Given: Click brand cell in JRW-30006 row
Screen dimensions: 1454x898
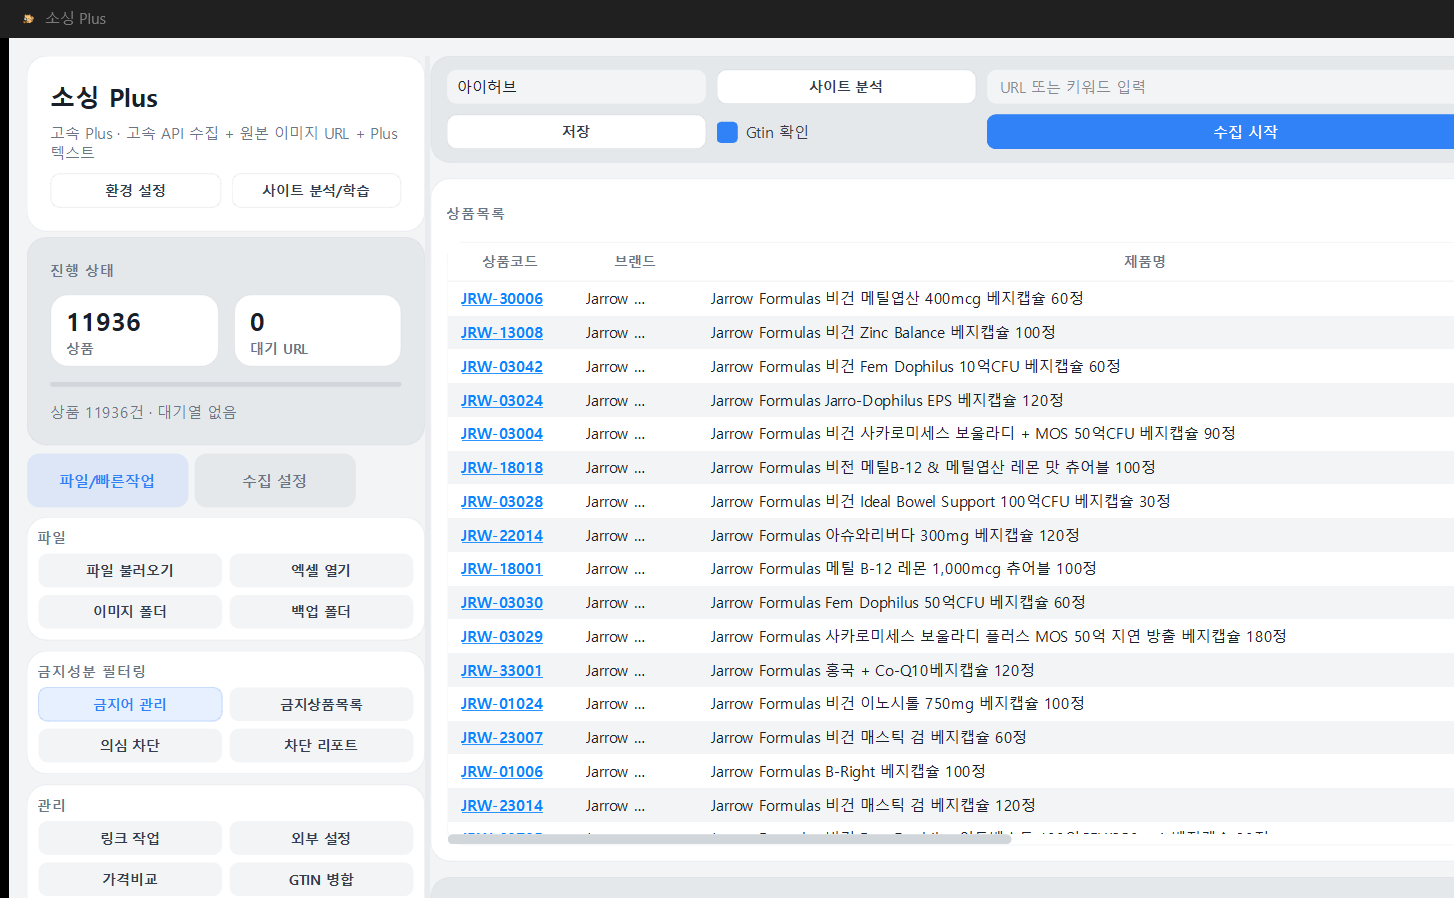Looking at the screenshot, I should tap(616, 299).
